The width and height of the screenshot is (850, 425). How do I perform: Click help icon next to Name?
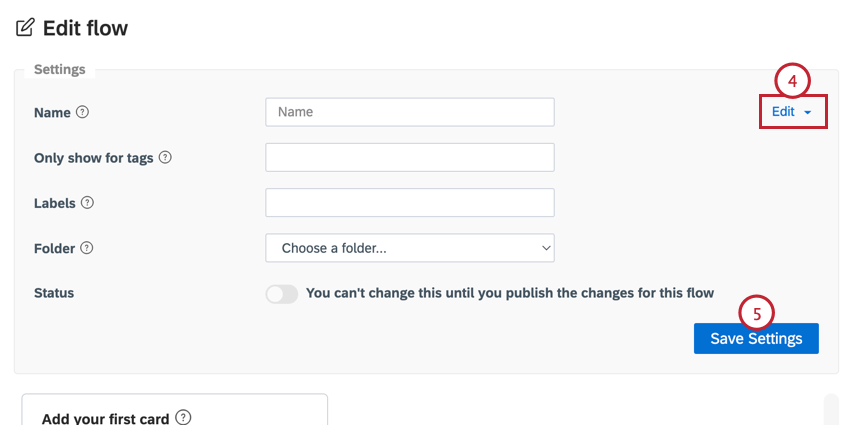(82, 112)
